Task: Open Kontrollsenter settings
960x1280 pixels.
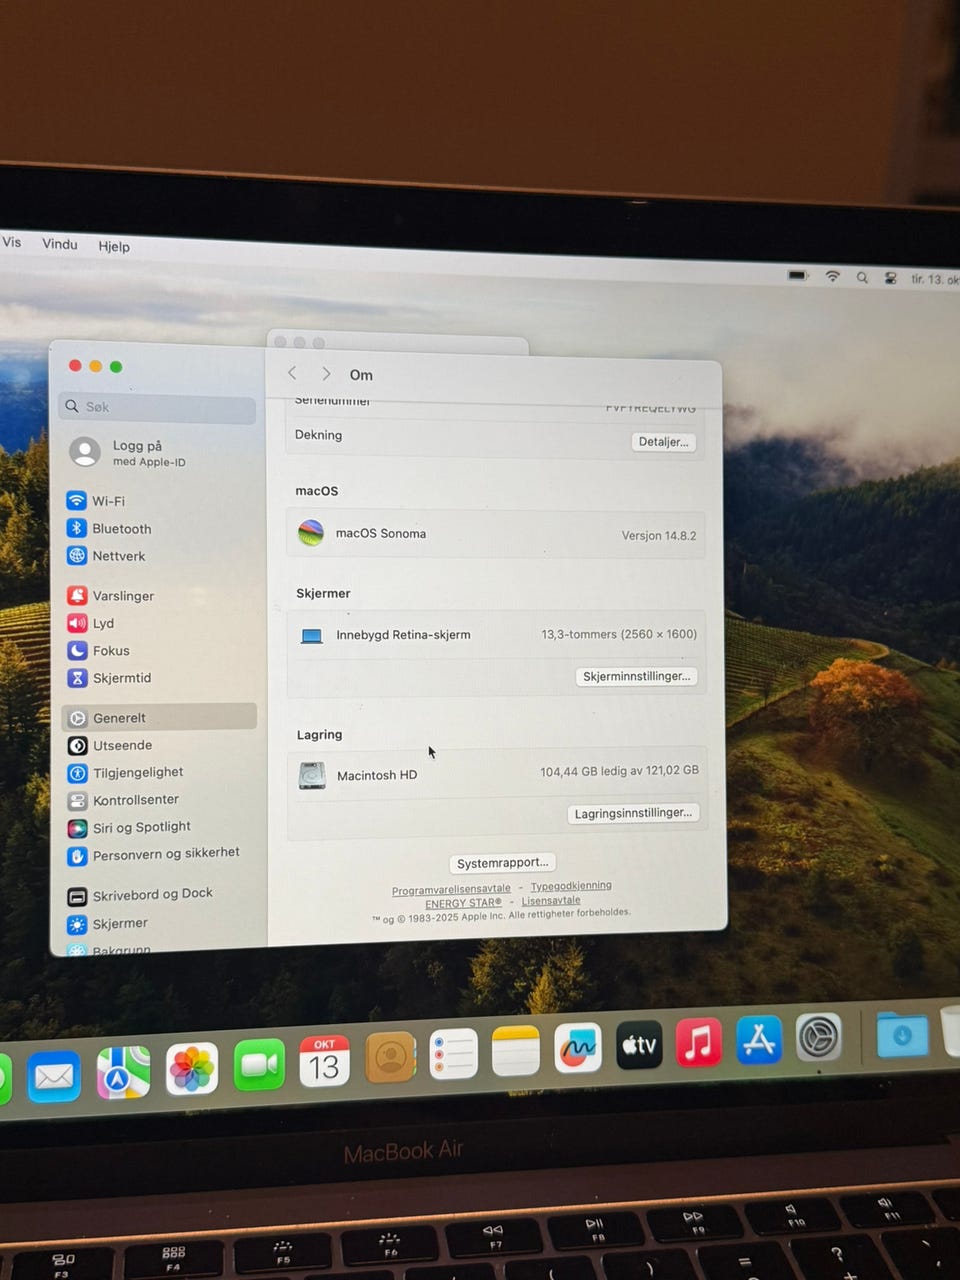Action: [x=123, y=800]
